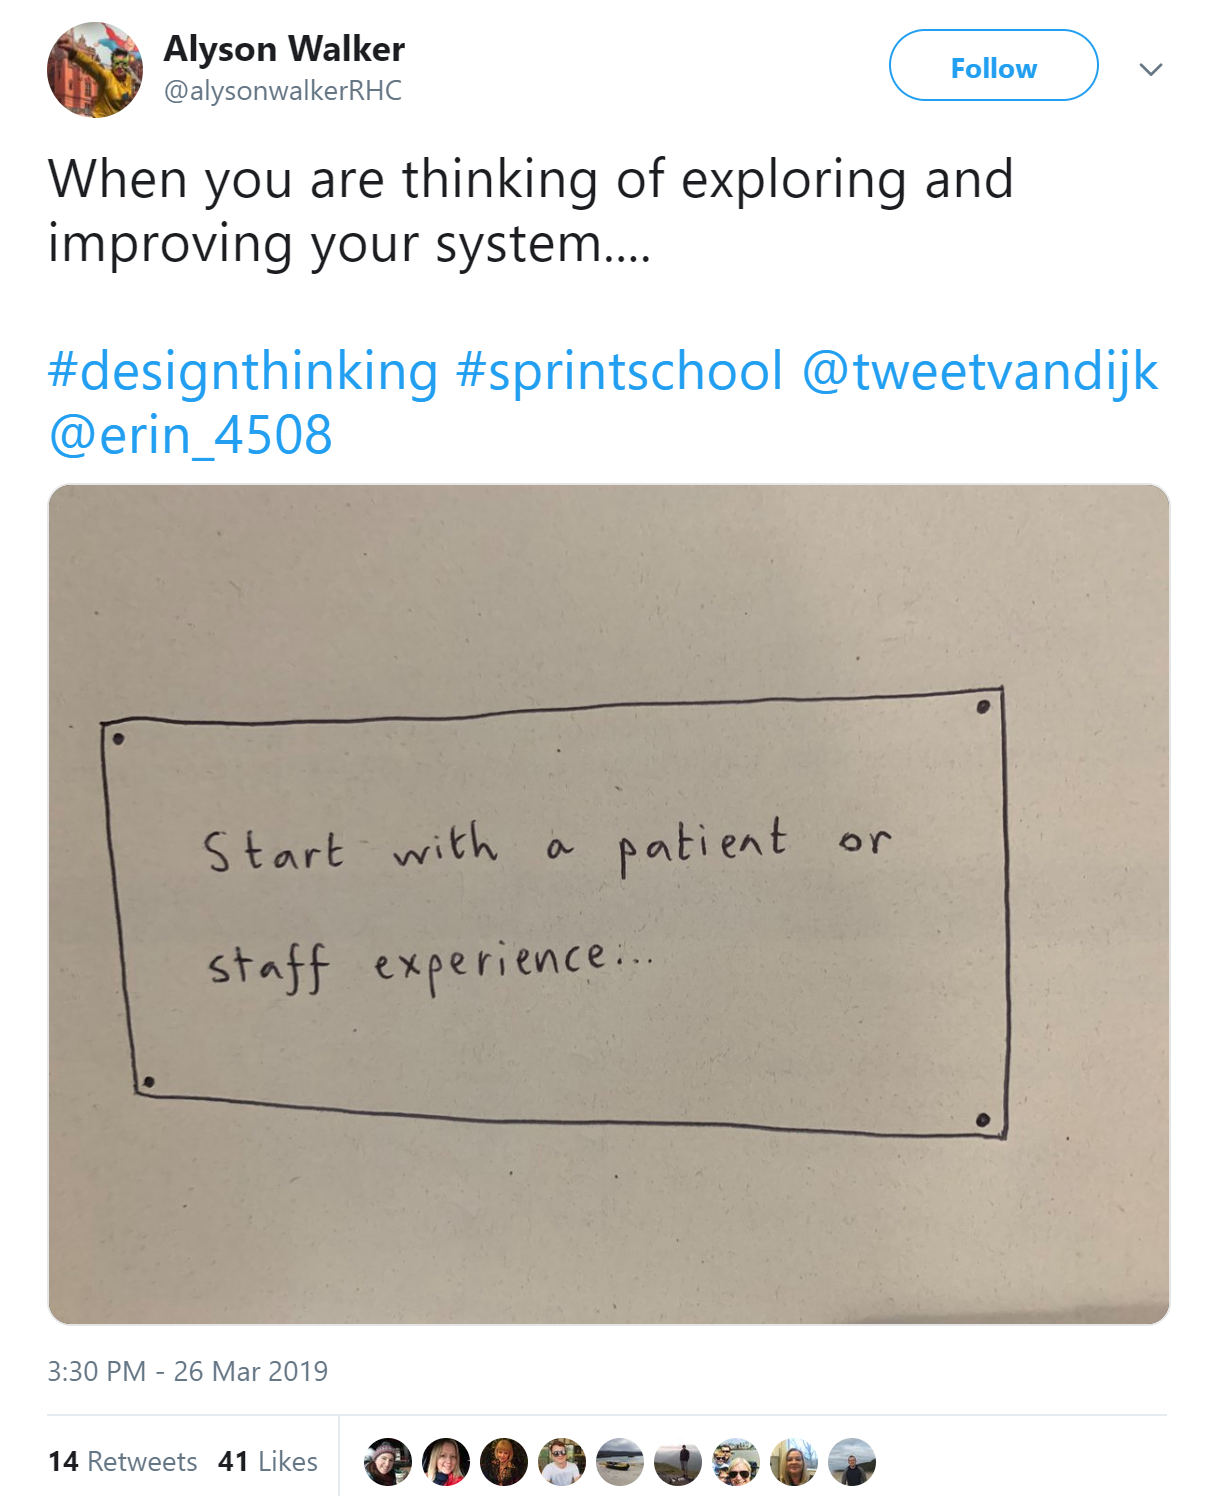
Task: Open second liker's avatar, blonde woman
Action: point(446,1462)
